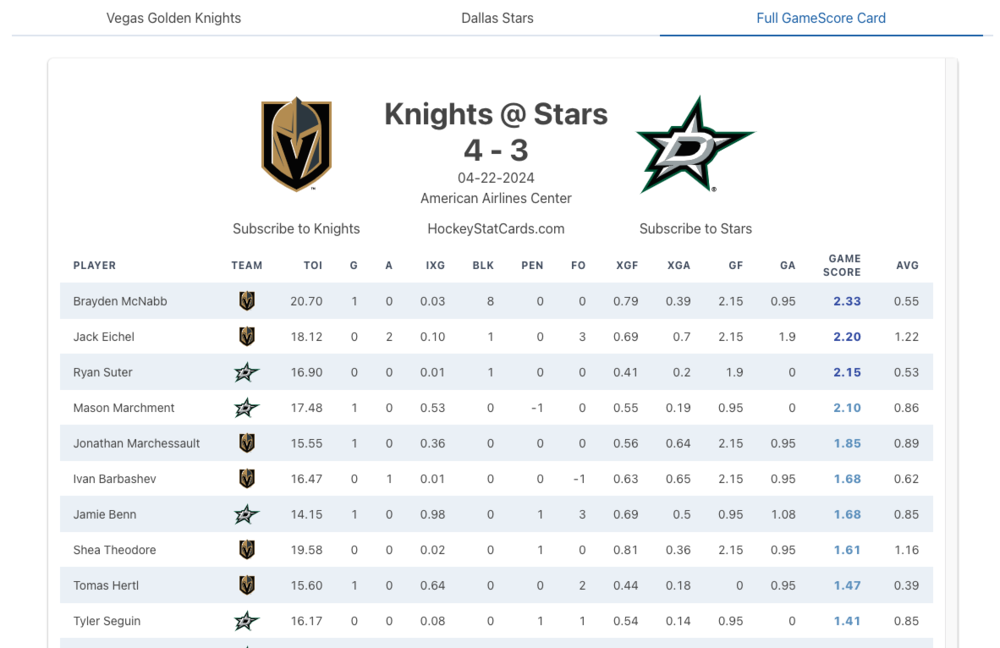
Task: Click the Subscribe to Stars link
Action: point(695,229)
